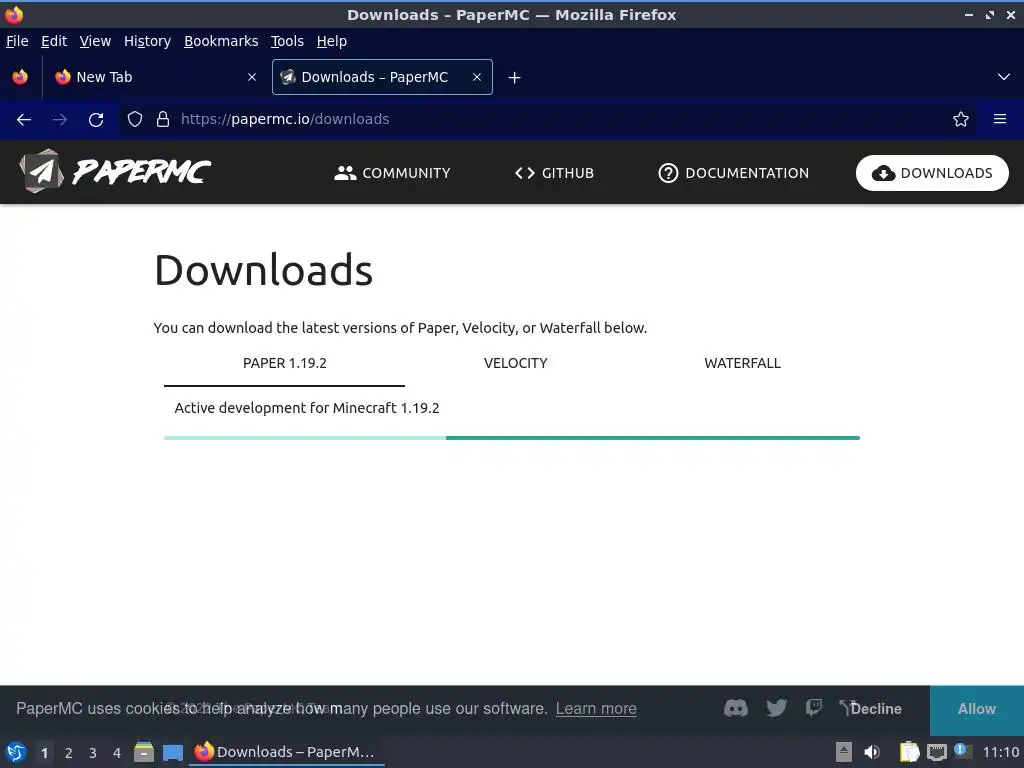
Task: Switch to the WATERFALL tab
Action: [x=743, y=363]
